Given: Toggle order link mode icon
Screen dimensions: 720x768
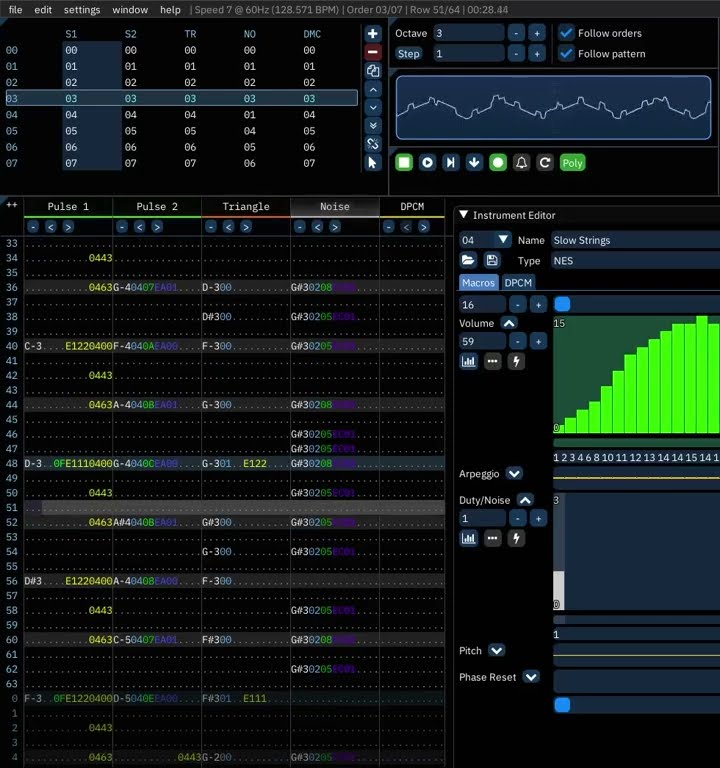Looking at the screenshot, I should pyautogui.click(x=373, y=144).
